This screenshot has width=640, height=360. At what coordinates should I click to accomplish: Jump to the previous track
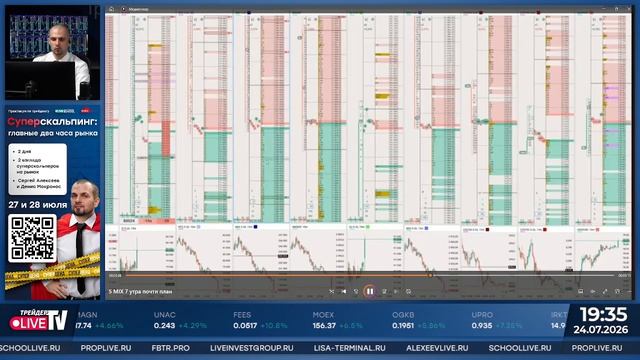pyautogui.click(x=344, y=291)
